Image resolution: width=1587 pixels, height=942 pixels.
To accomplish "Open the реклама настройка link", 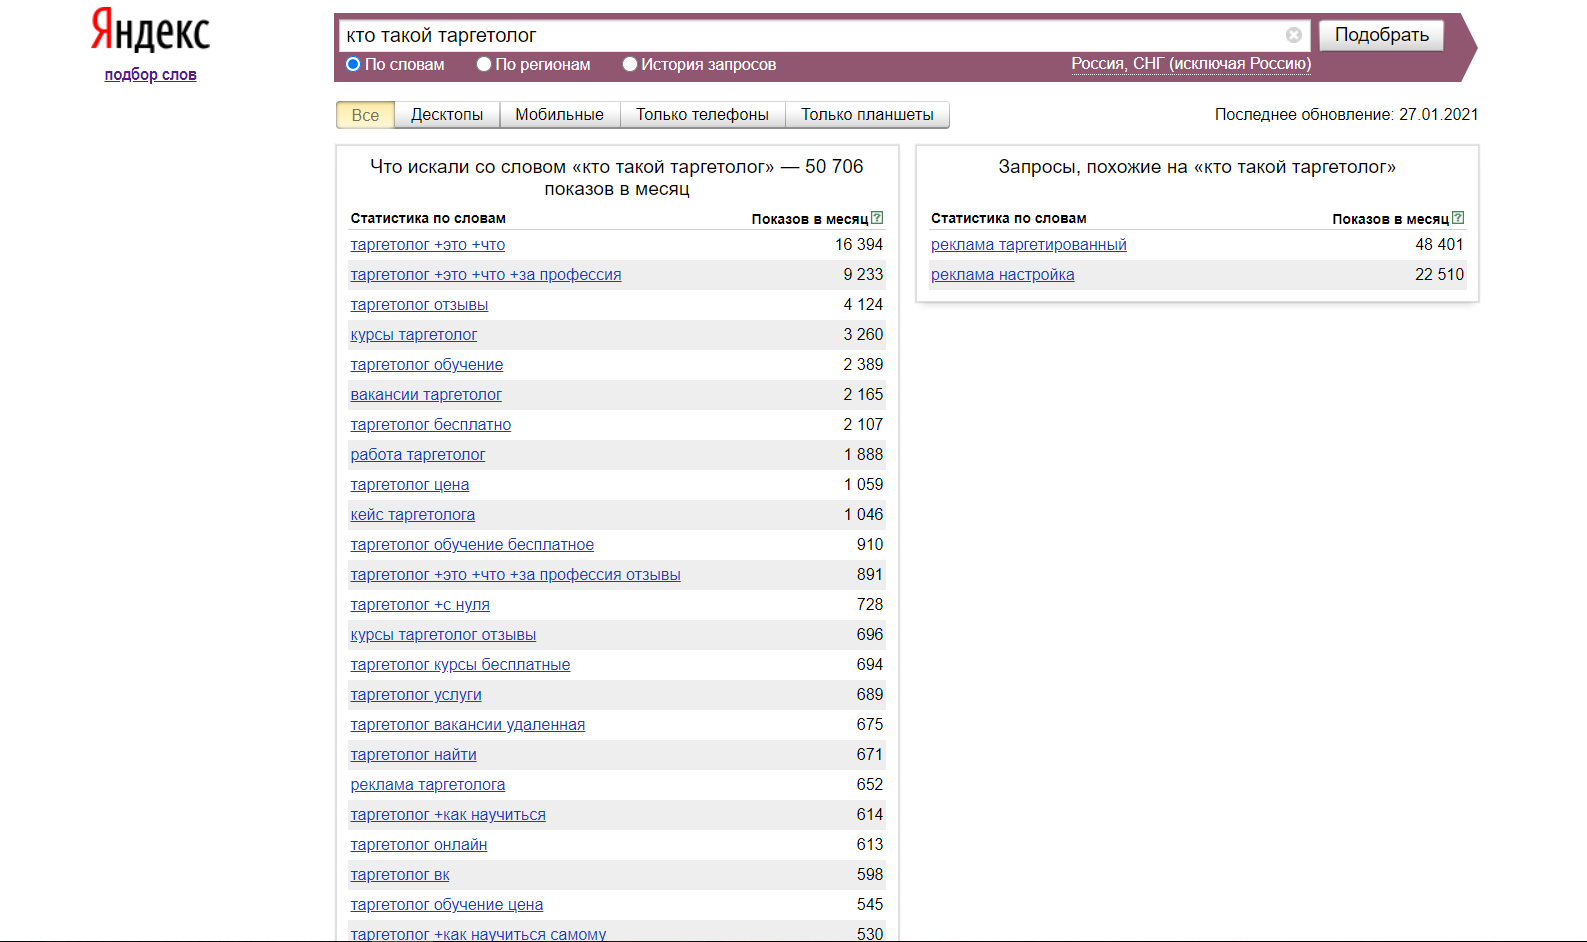I will [1002, 275].
